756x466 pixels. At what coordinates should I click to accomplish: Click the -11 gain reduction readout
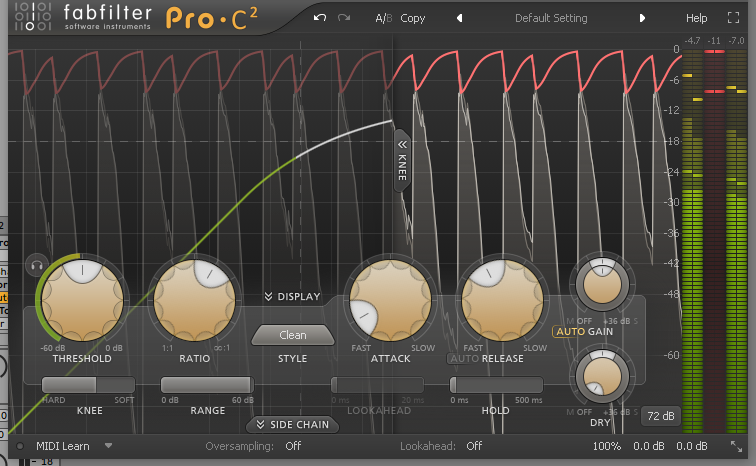[x=714, y=41]
